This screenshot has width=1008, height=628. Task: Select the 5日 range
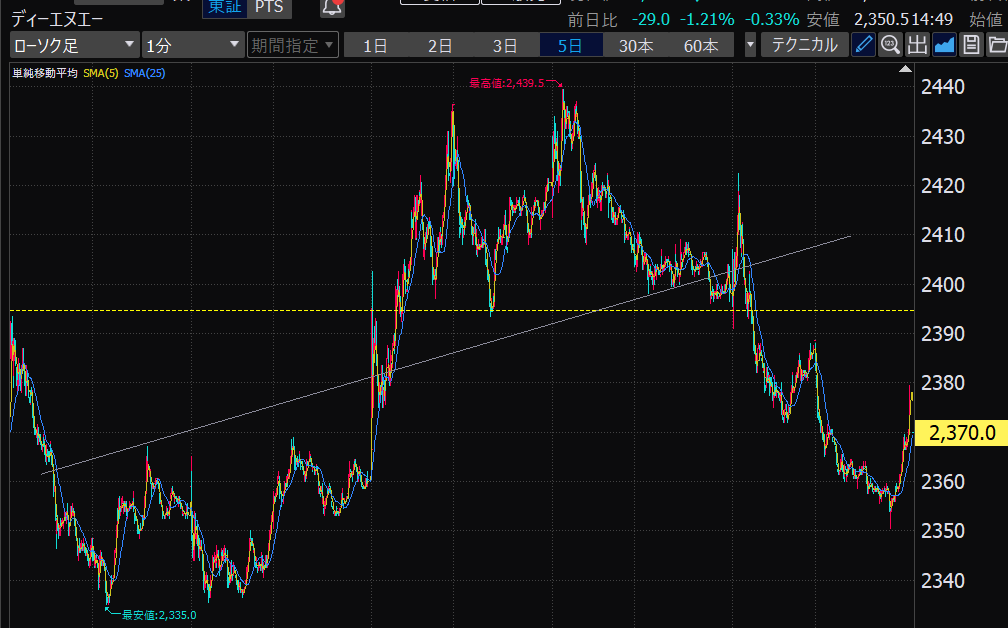point(570,46)
